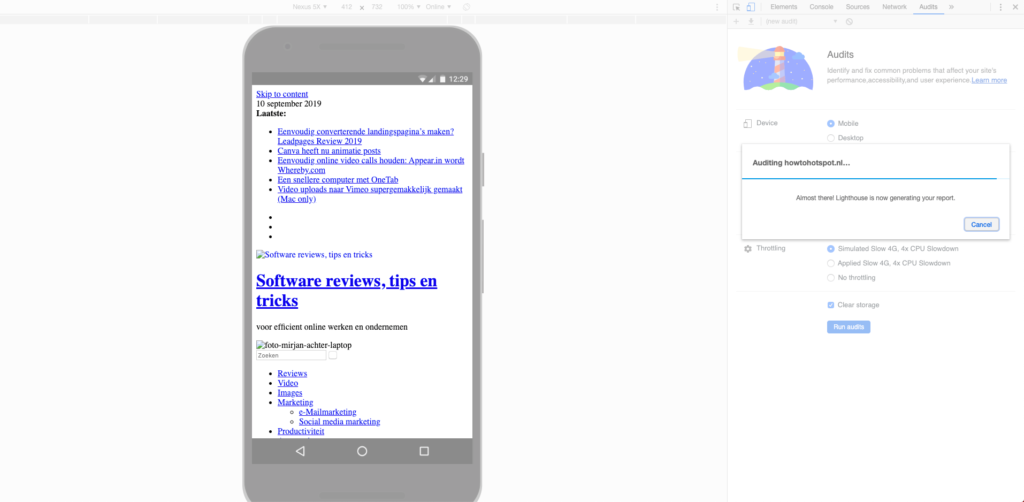Cancel the running Lighthouse audit
Viewport: 1024px width, 502px height.
pos(980,224)
